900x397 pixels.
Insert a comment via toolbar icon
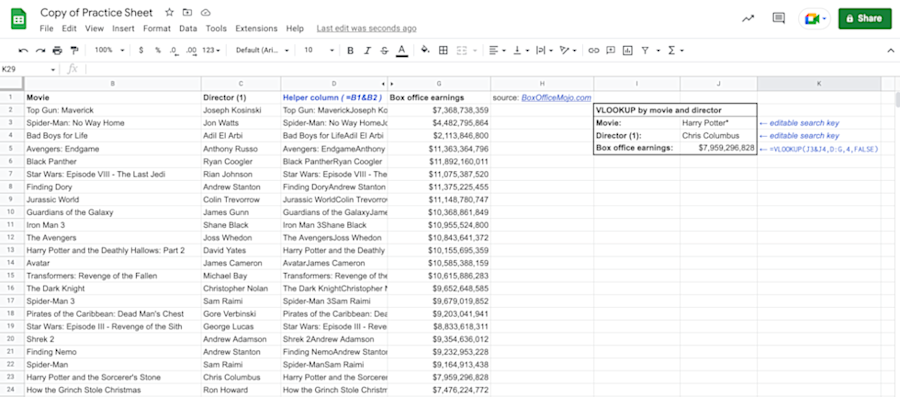point(611,50)
